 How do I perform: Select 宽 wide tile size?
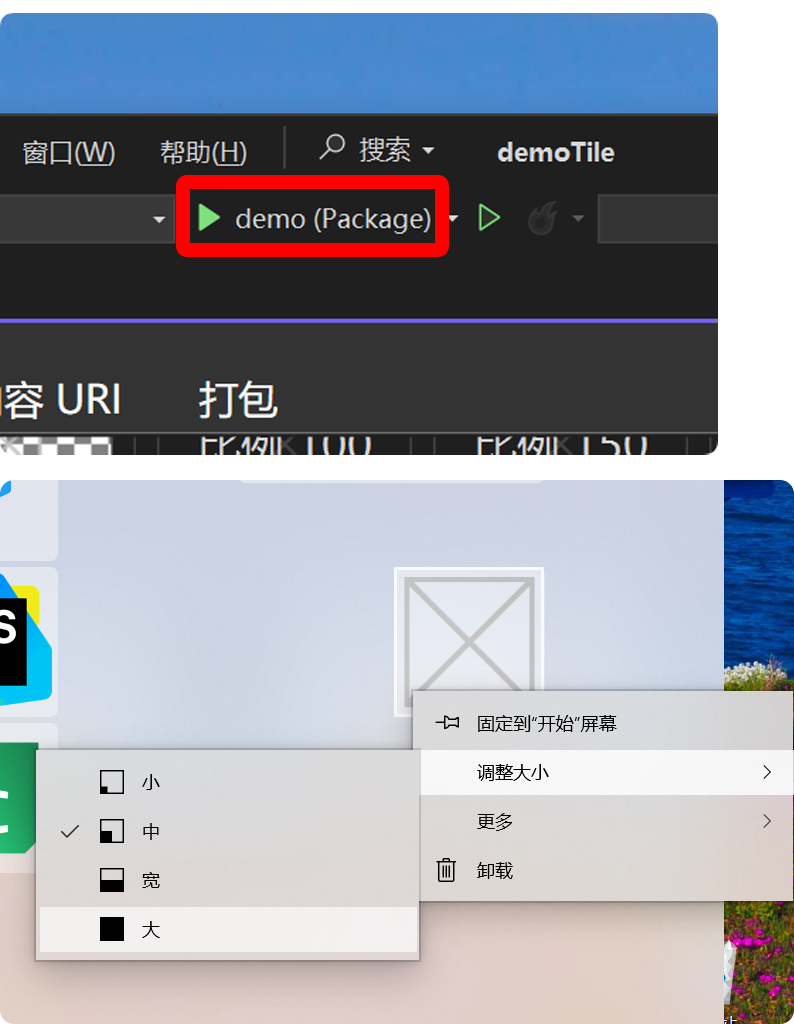coord(228,880)
